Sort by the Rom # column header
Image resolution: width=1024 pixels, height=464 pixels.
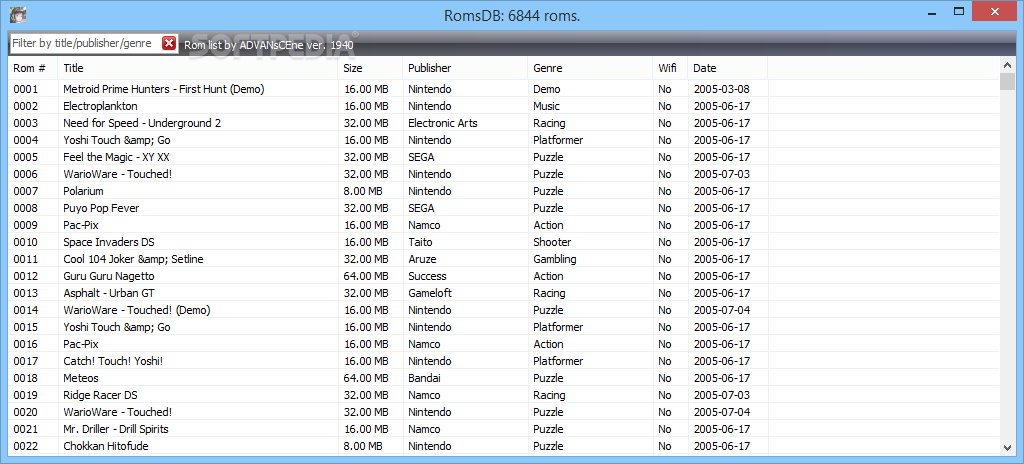(x=33, y=68)
